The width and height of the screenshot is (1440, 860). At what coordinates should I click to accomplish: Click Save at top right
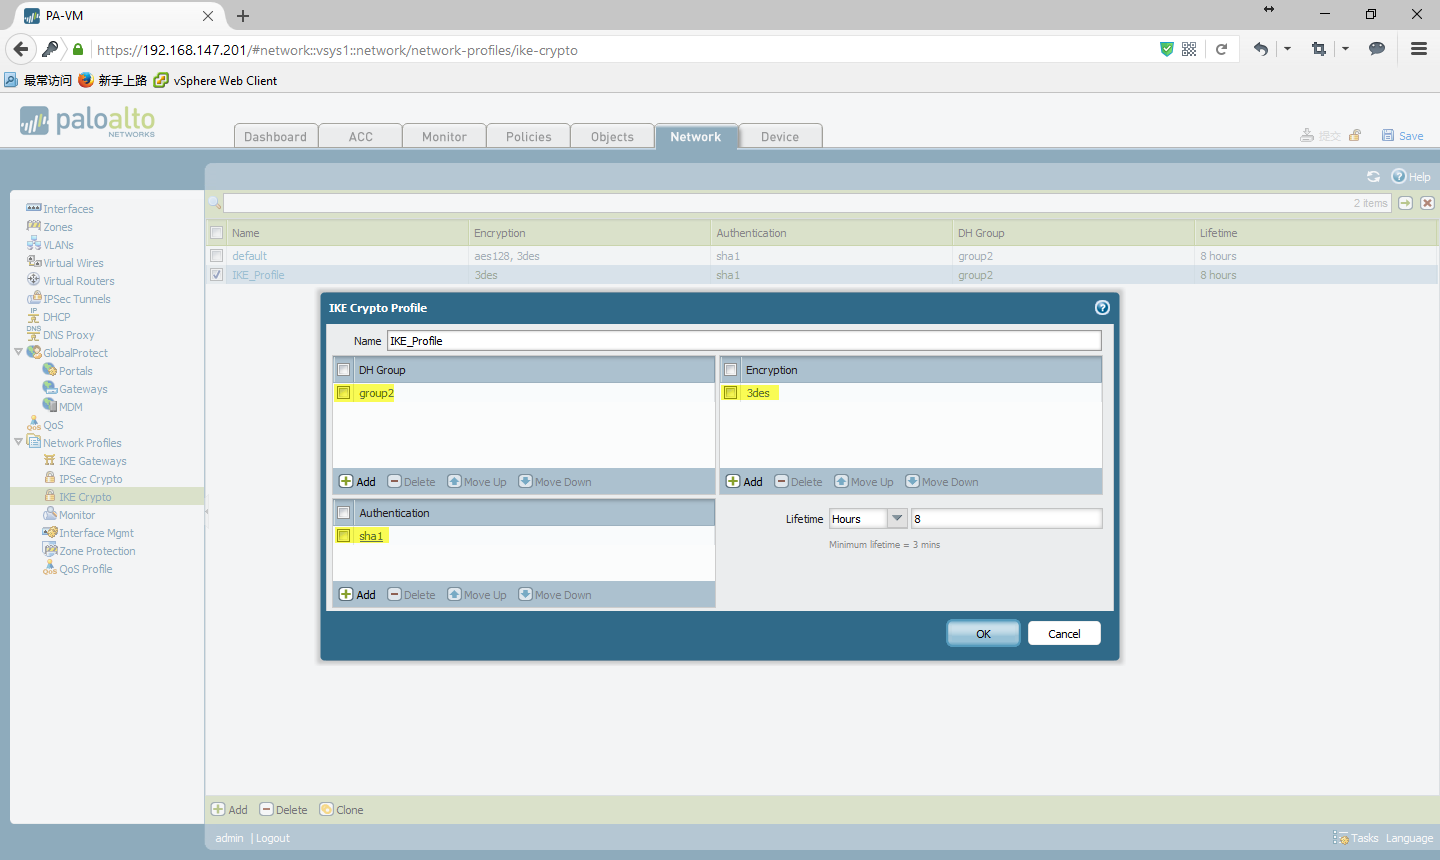pos(1402,136)
